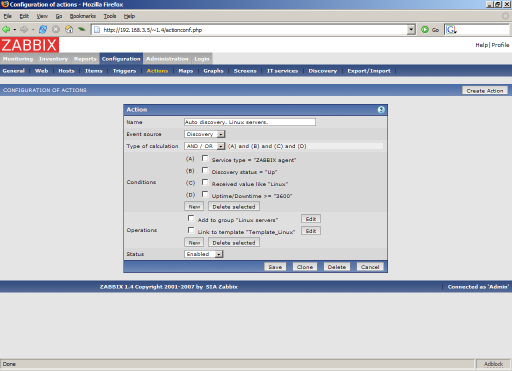Open the Items configuration submenu
Image resolution: width=512 pixels, height=371 pixels.
coord(94,71)
